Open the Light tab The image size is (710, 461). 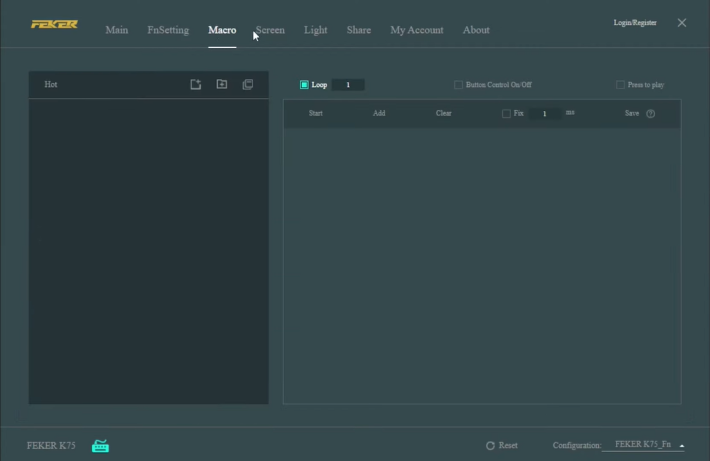316,30
